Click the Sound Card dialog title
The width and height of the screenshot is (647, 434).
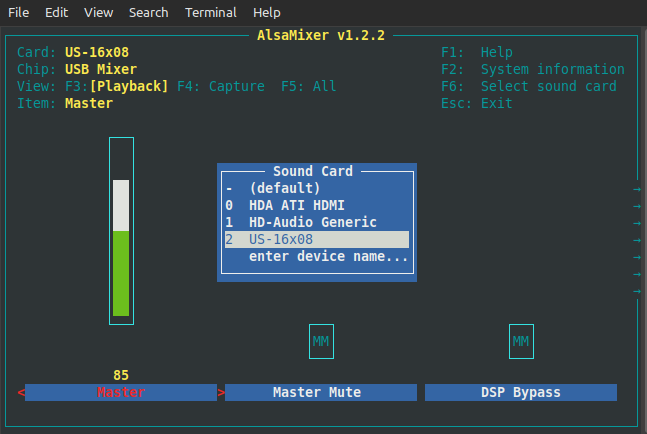click(313, 171)
